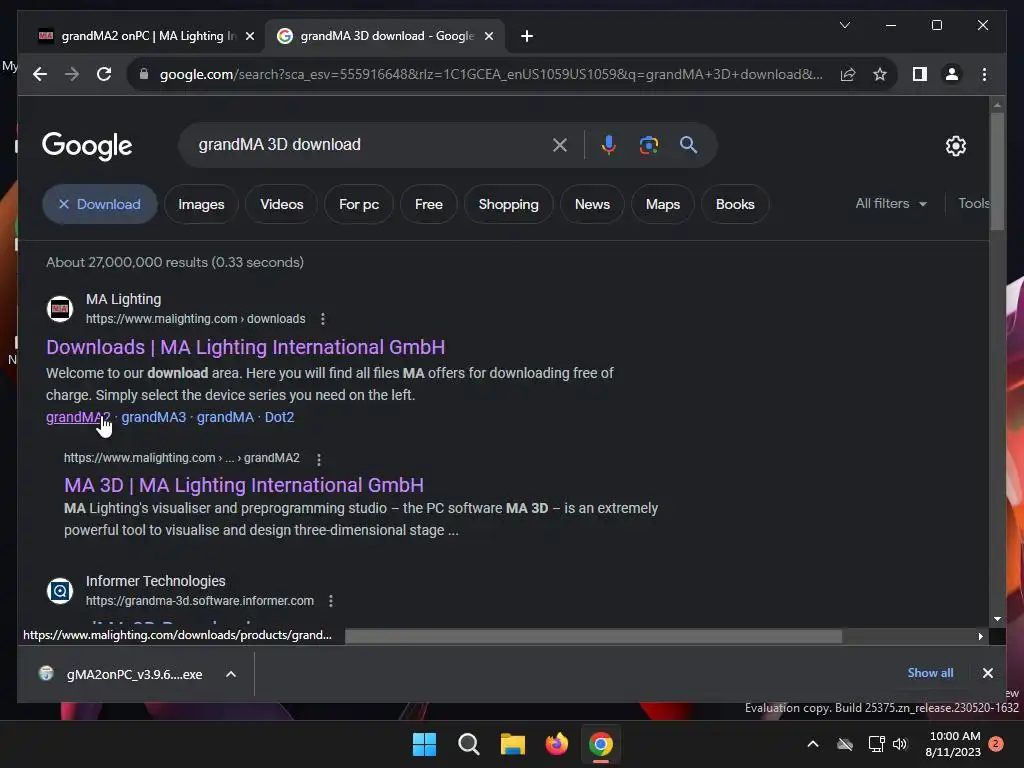The height and width of the screenshot is (768, 1024).
Task: Open the taskbar clock and date
Action: pyautogui.click(x=953, y=744)
